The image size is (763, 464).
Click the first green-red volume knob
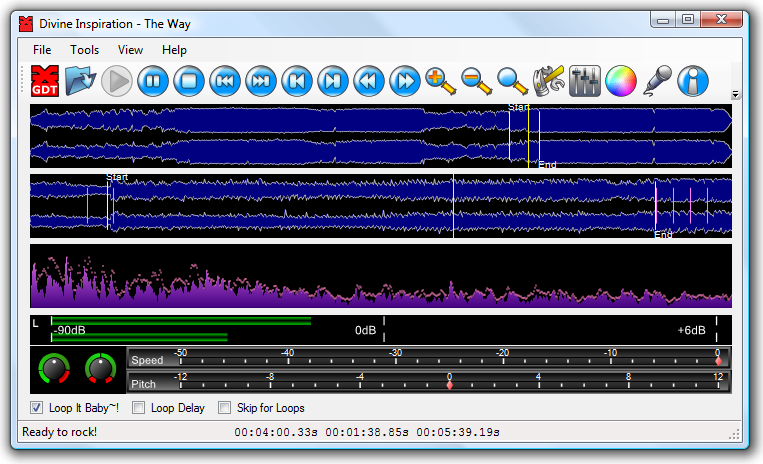pos(54,369)
